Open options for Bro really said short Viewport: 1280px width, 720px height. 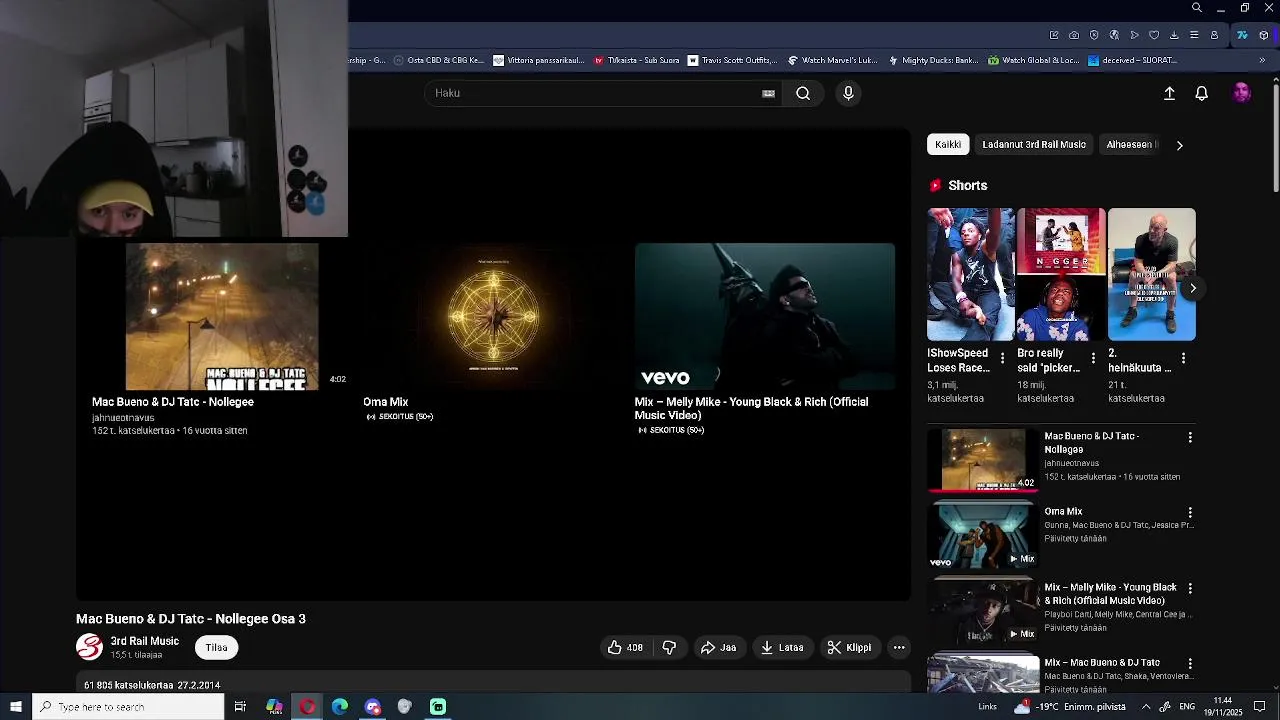[1093, 358]
